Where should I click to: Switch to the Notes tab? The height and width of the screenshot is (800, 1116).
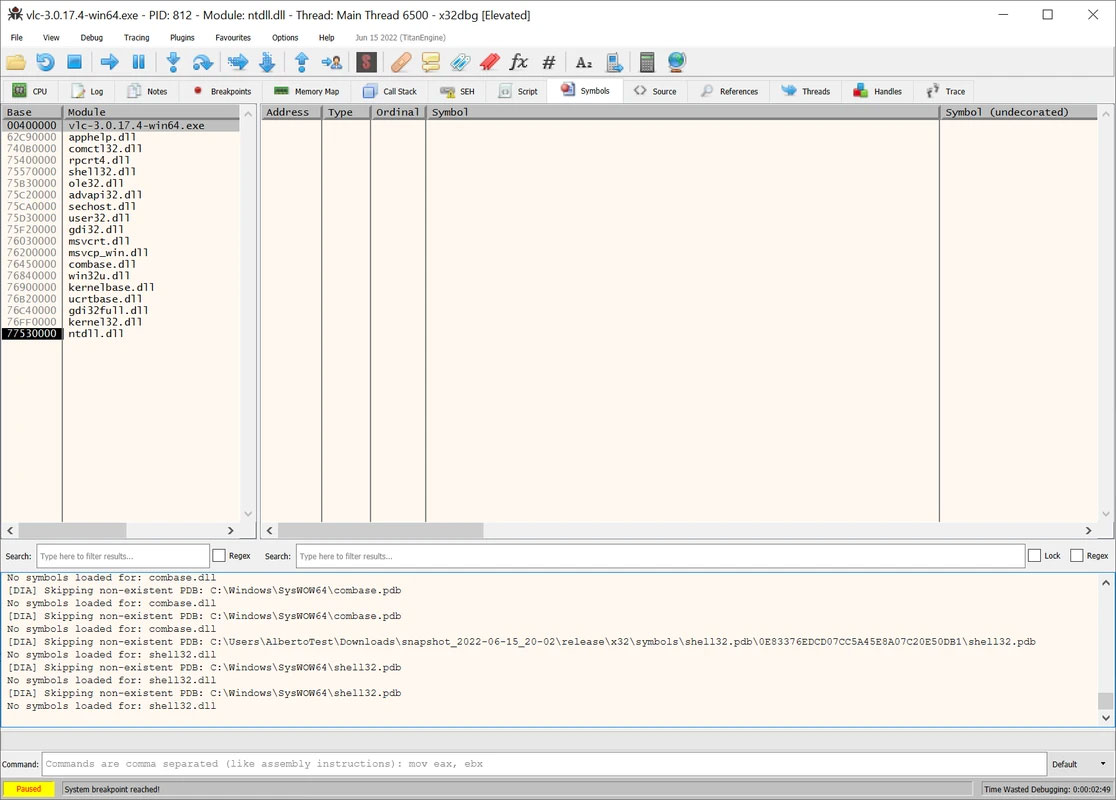click(147, 91)
